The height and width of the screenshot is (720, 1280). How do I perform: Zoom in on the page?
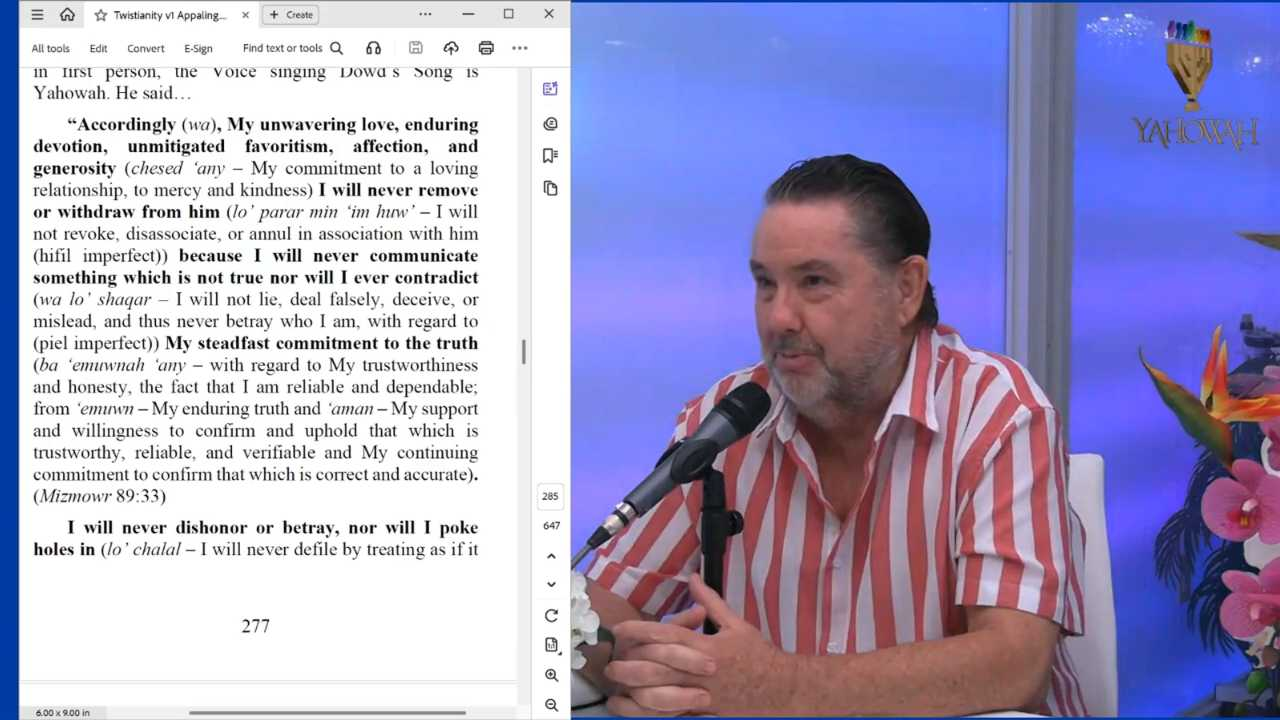pyautogui.click(x=551, y=675)
